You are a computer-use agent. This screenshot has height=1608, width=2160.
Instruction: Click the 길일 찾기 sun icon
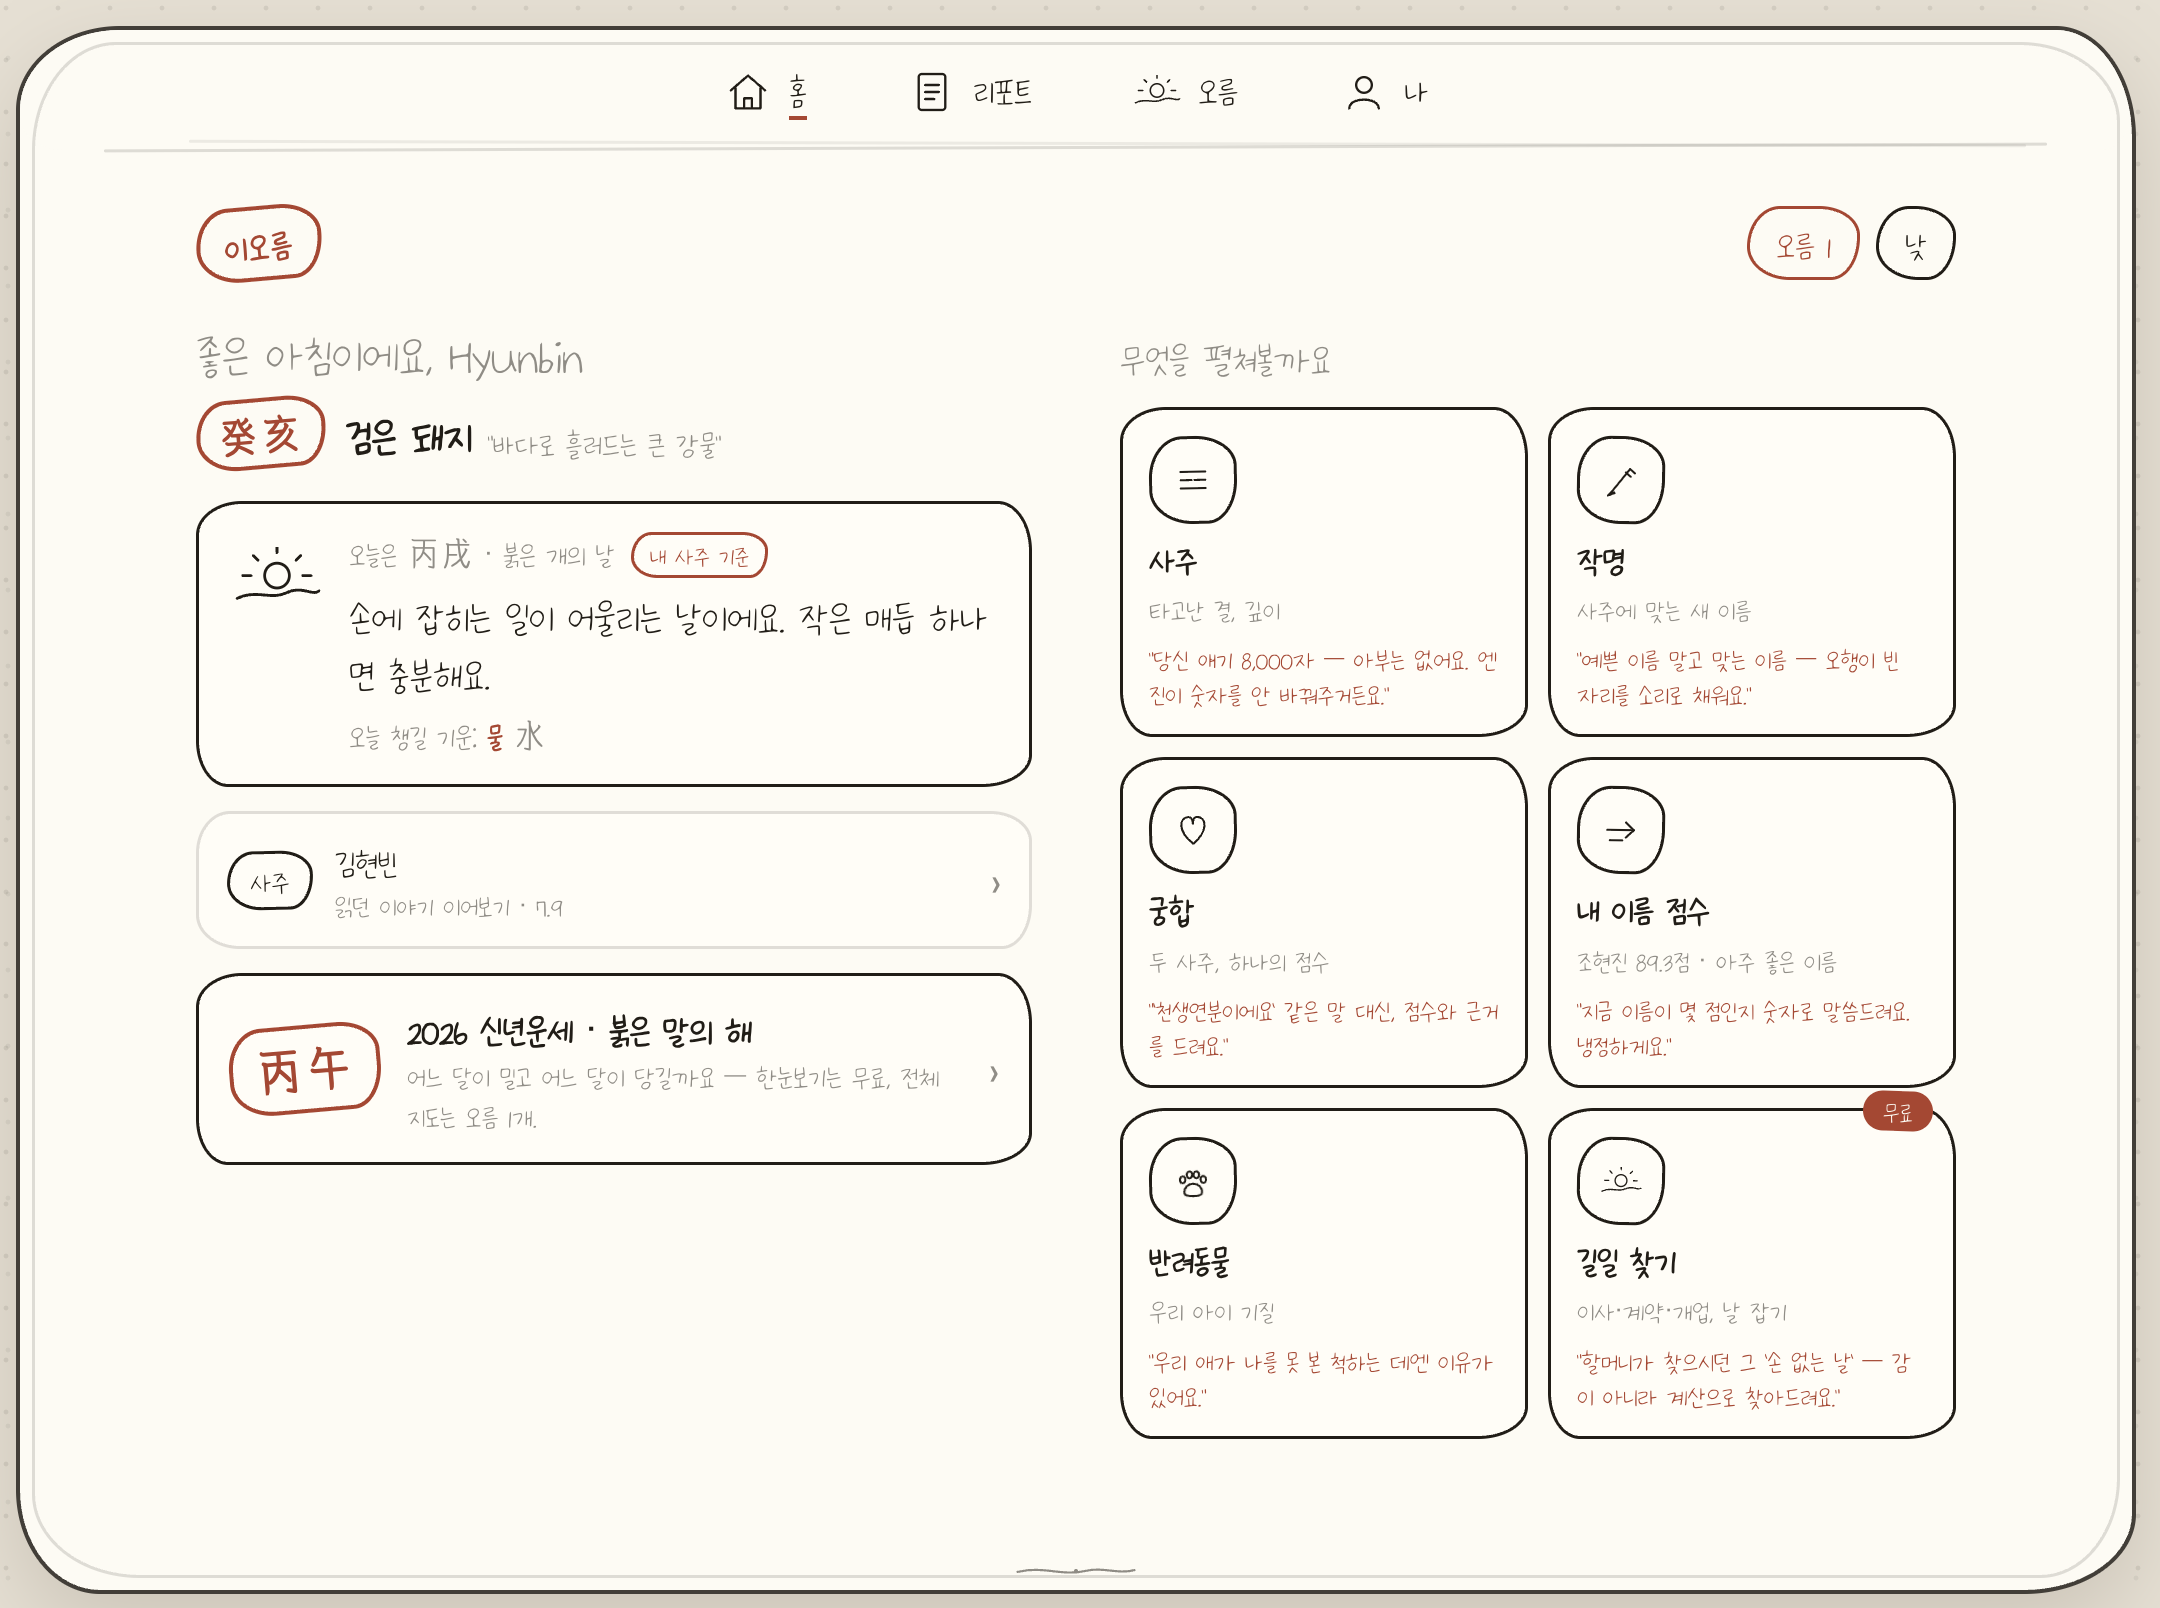tap(1621, 1181)
